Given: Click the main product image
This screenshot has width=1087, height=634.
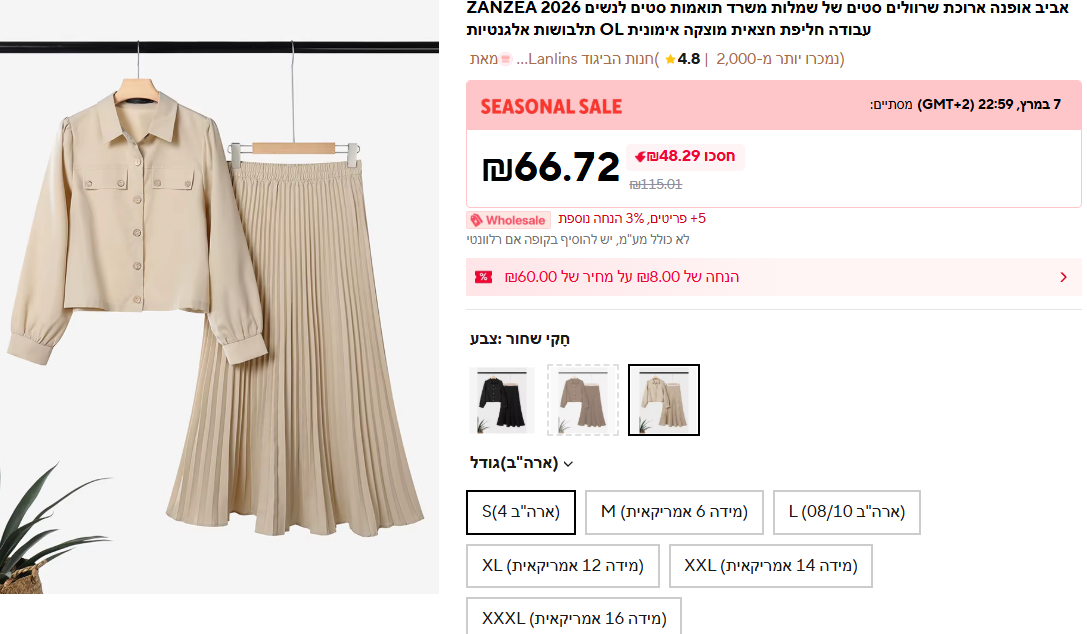Looking at the screenshot, I should coord(219,317).
